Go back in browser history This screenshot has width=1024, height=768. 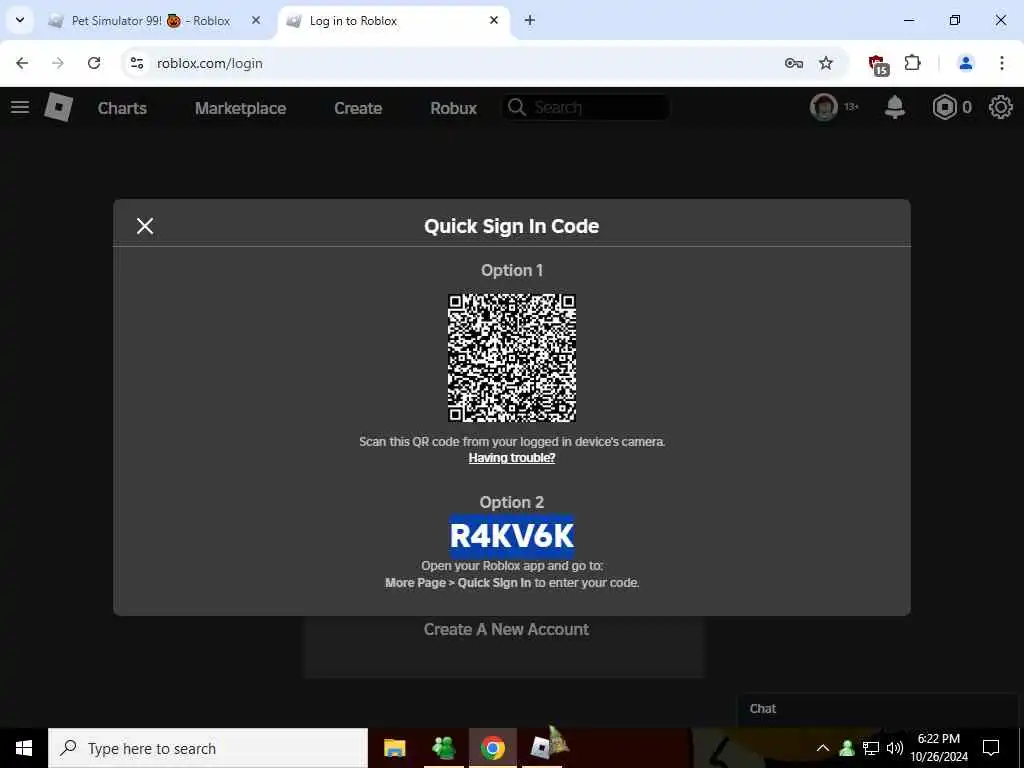click(x=22, y=63)
